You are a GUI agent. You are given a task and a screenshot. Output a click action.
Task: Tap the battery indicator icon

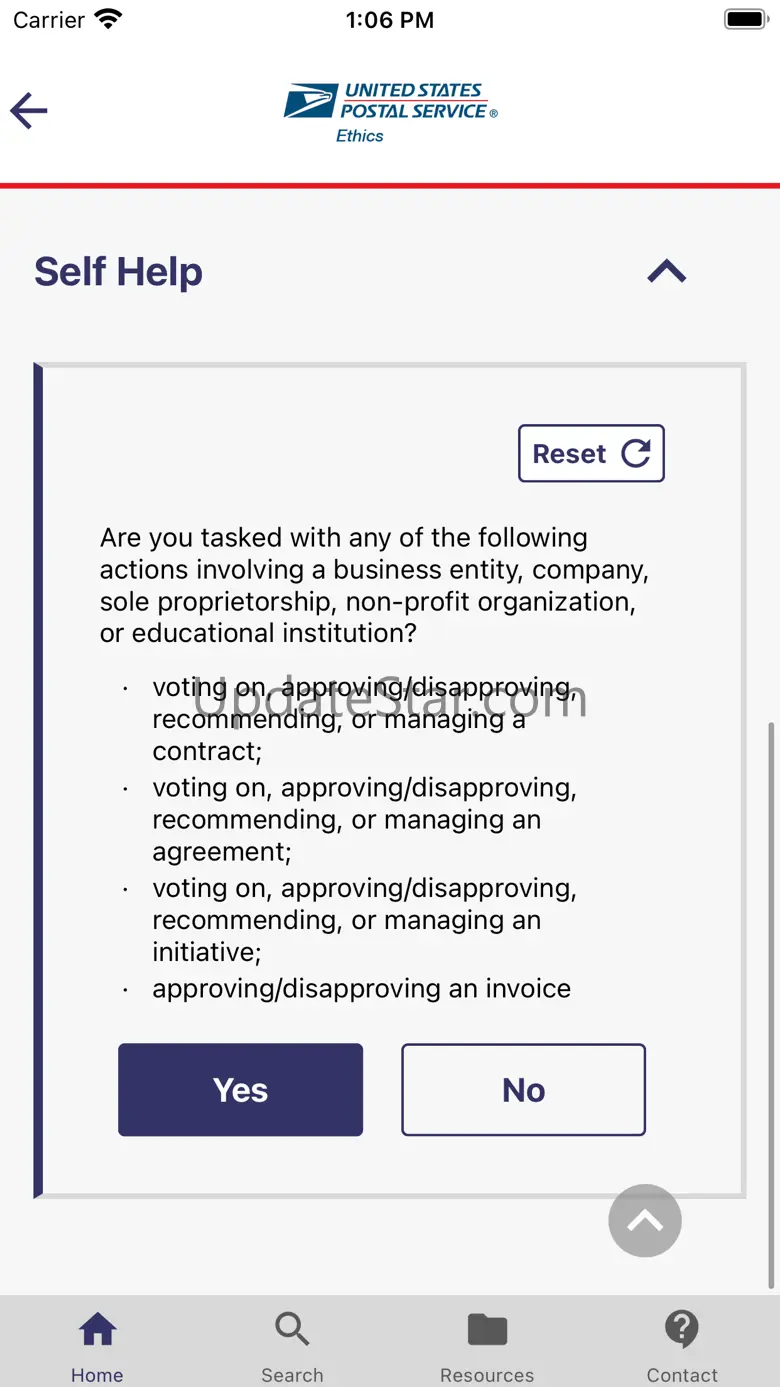[745, 19]
